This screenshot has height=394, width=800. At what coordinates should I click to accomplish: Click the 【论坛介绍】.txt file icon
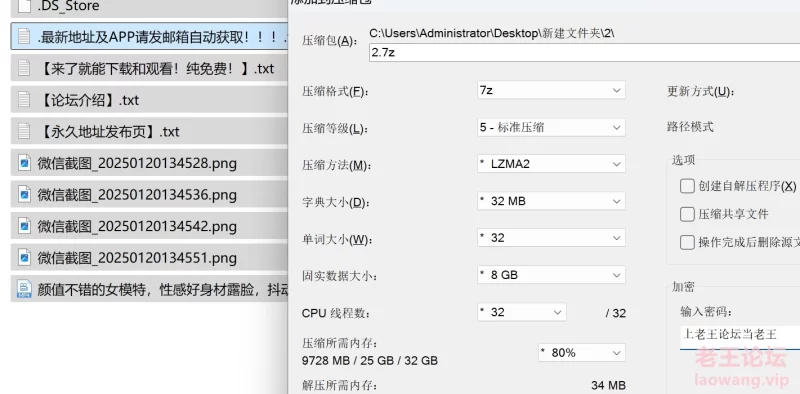23,100
